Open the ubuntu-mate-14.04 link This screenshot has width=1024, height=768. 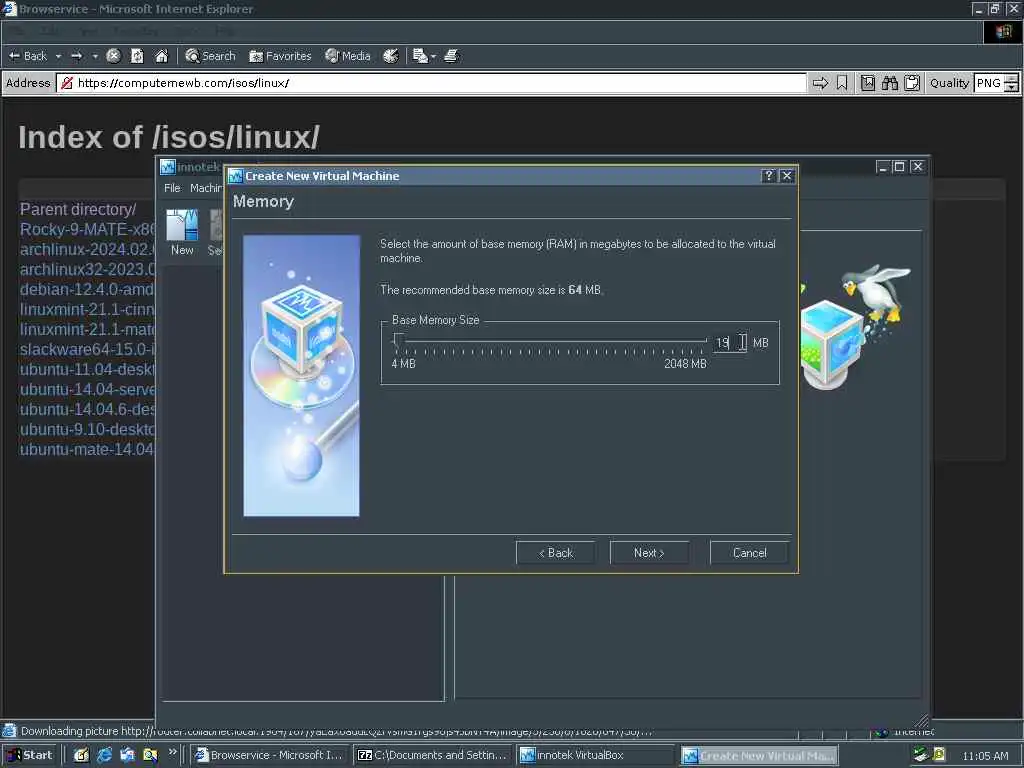click(x=88, y=449)
